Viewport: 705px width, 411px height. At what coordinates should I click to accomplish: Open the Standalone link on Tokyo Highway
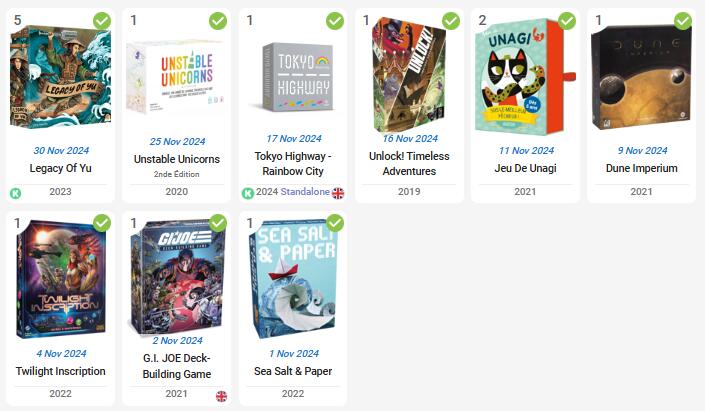pos(305,192)
